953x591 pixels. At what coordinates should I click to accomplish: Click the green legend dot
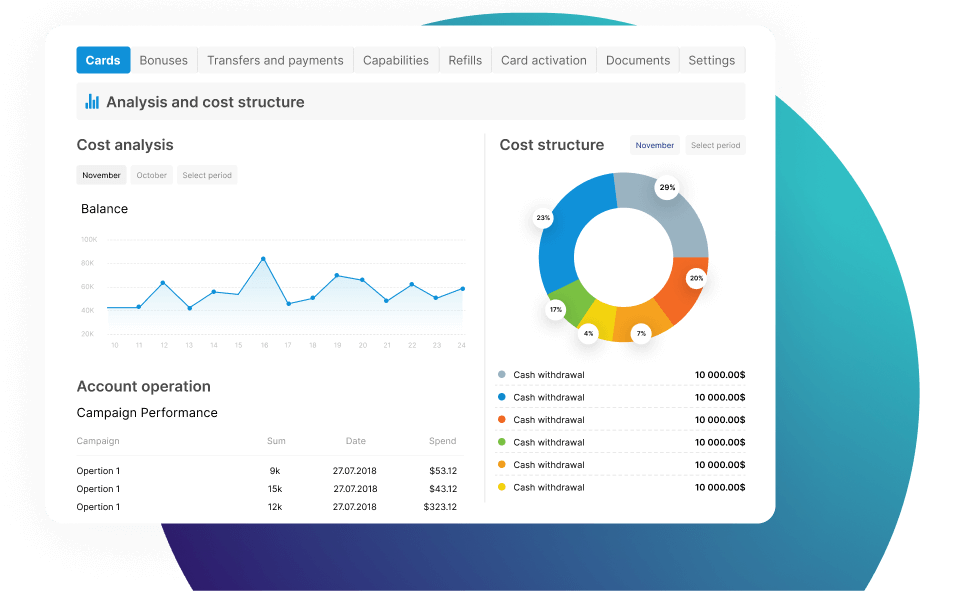(501, 442)
